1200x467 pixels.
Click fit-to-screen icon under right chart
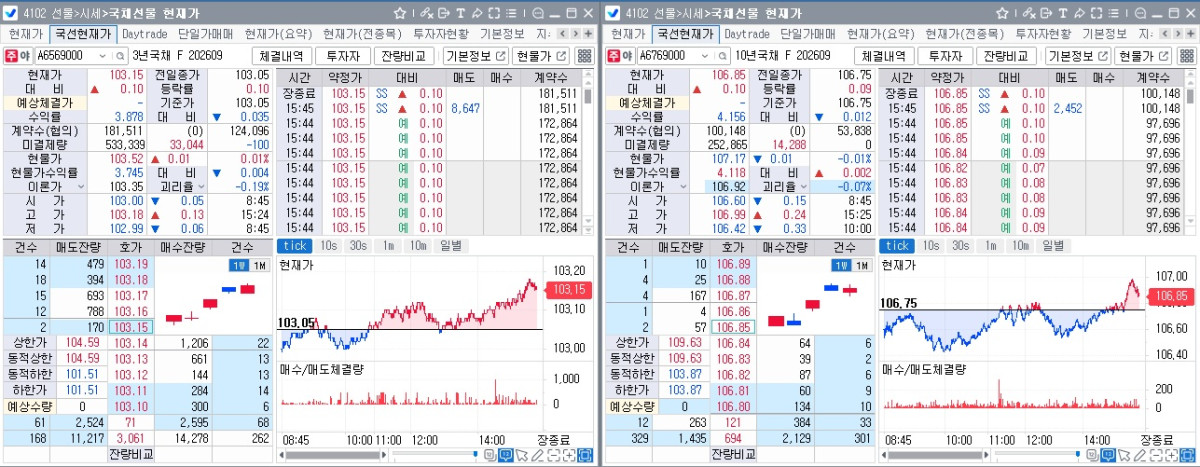pyautogui.click(x=1187, y=455)
